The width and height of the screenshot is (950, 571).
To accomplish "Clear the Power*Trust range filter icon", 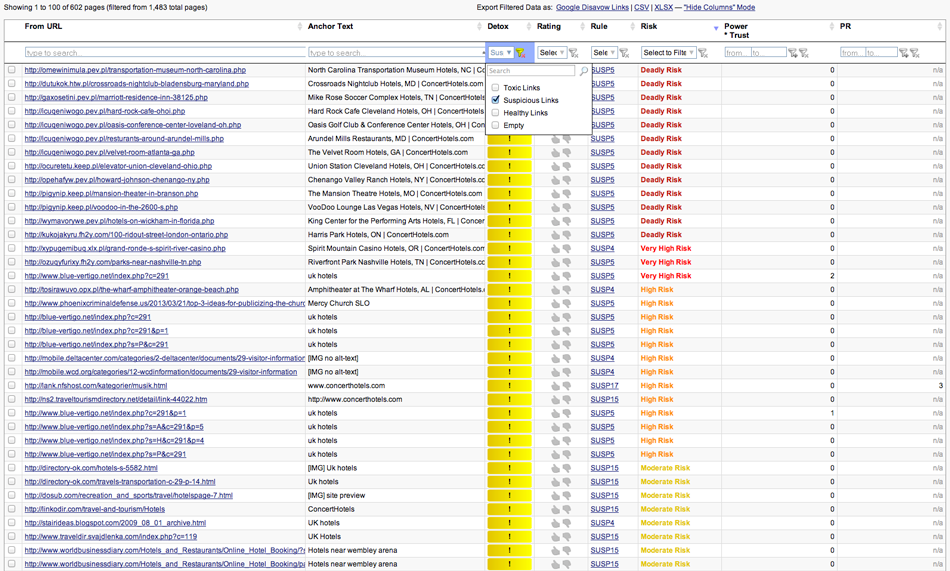I will coord(804,53).
